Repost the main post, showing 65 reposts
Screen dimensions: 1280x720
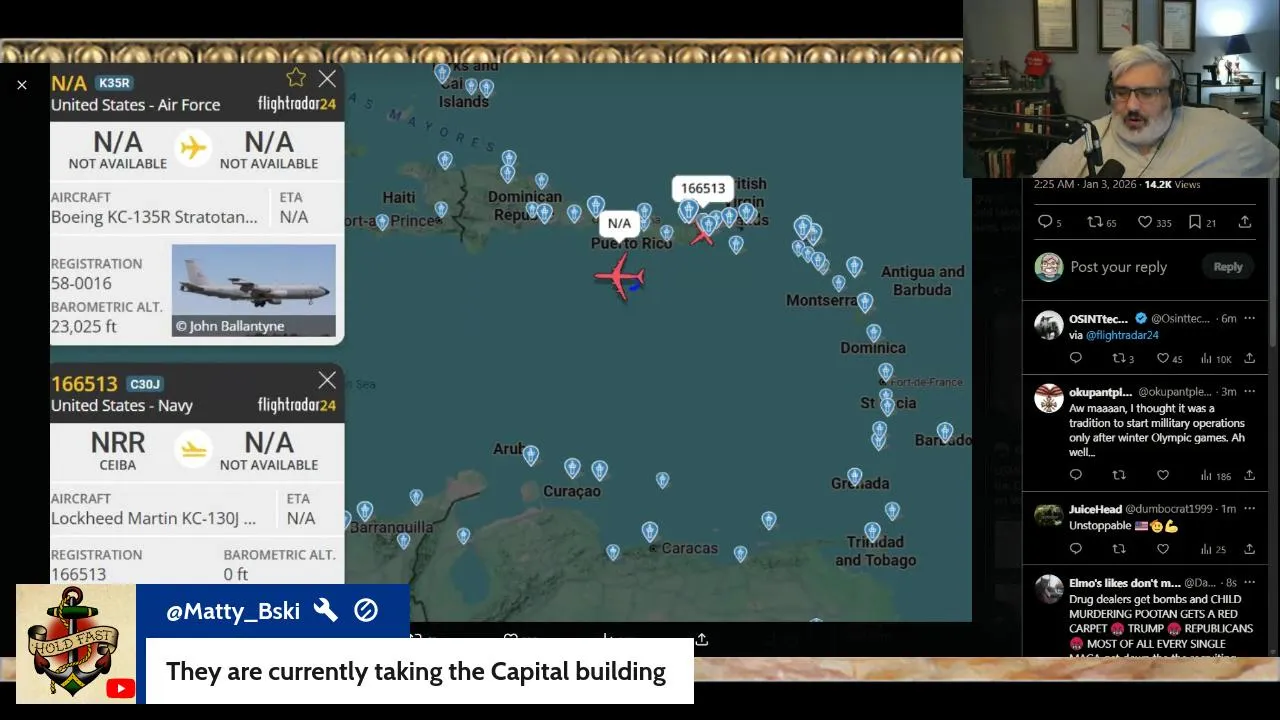[1101, 222]
